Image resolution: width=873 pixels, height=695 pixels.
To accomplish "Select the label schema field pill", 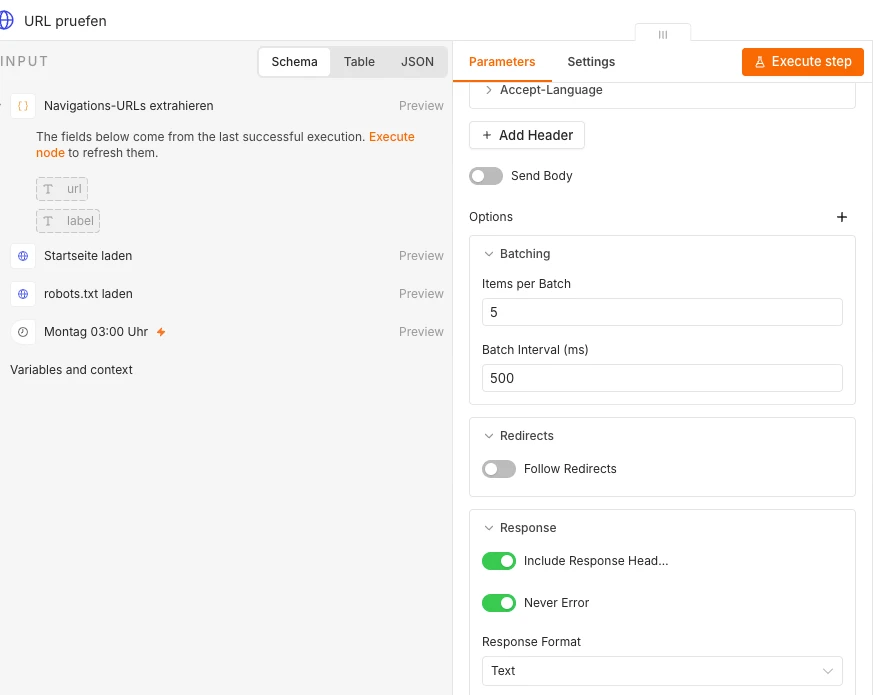I will pyautogui.click(x=68, y=221).
